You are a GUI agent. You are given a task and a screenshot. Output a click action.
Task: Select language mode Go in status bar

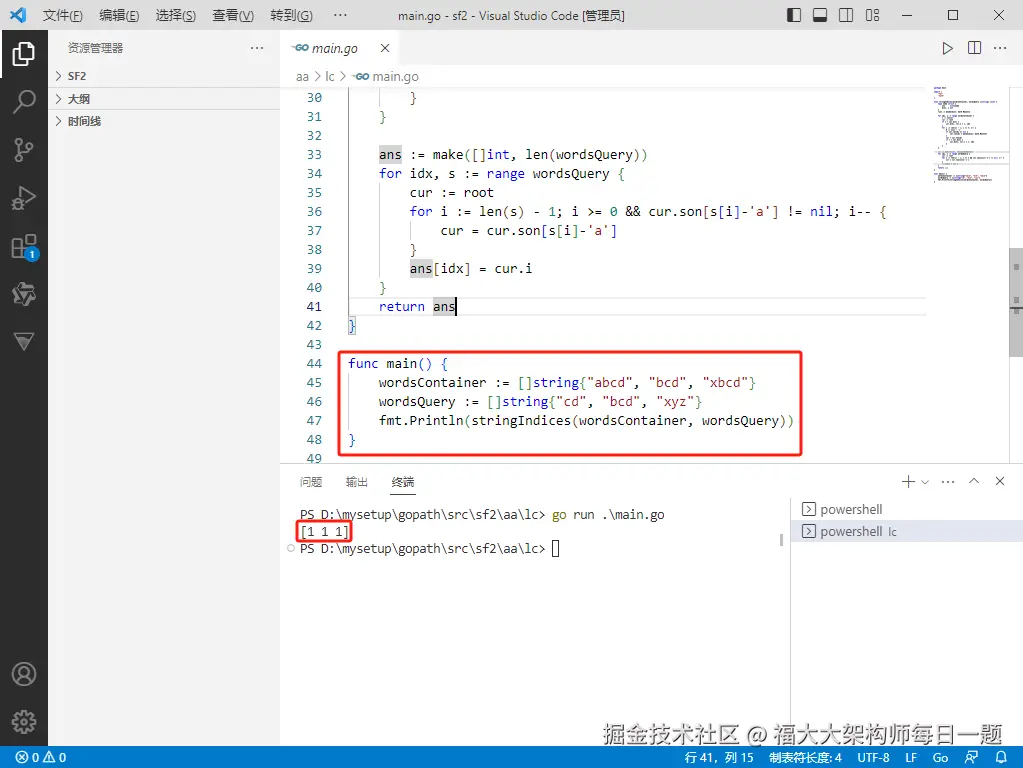pos(939,758)
